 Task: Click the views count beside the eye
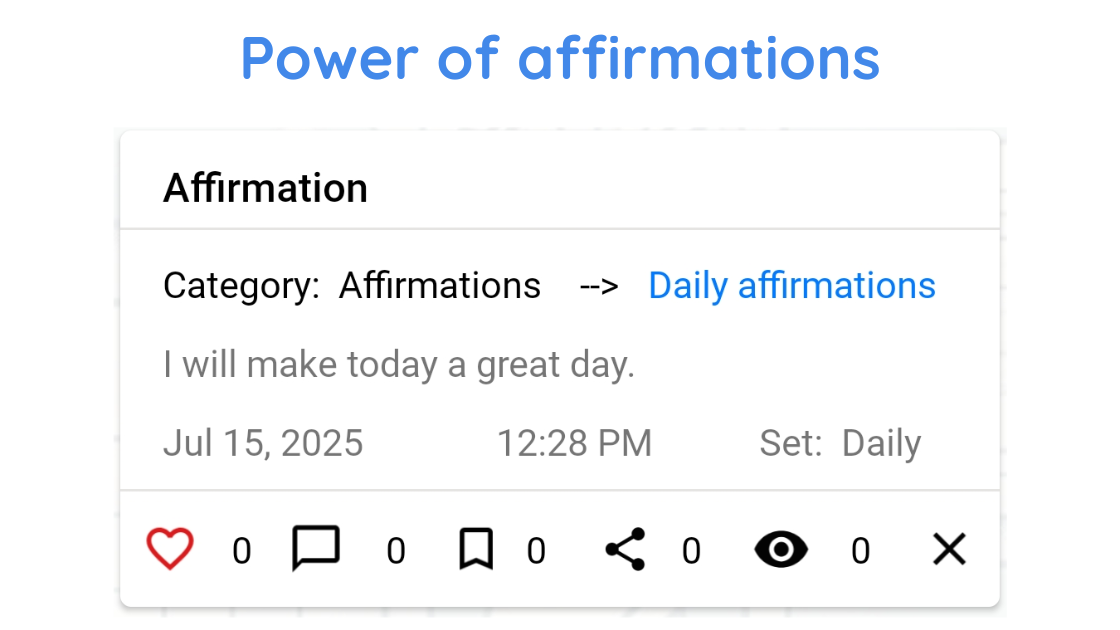[860, 551]
